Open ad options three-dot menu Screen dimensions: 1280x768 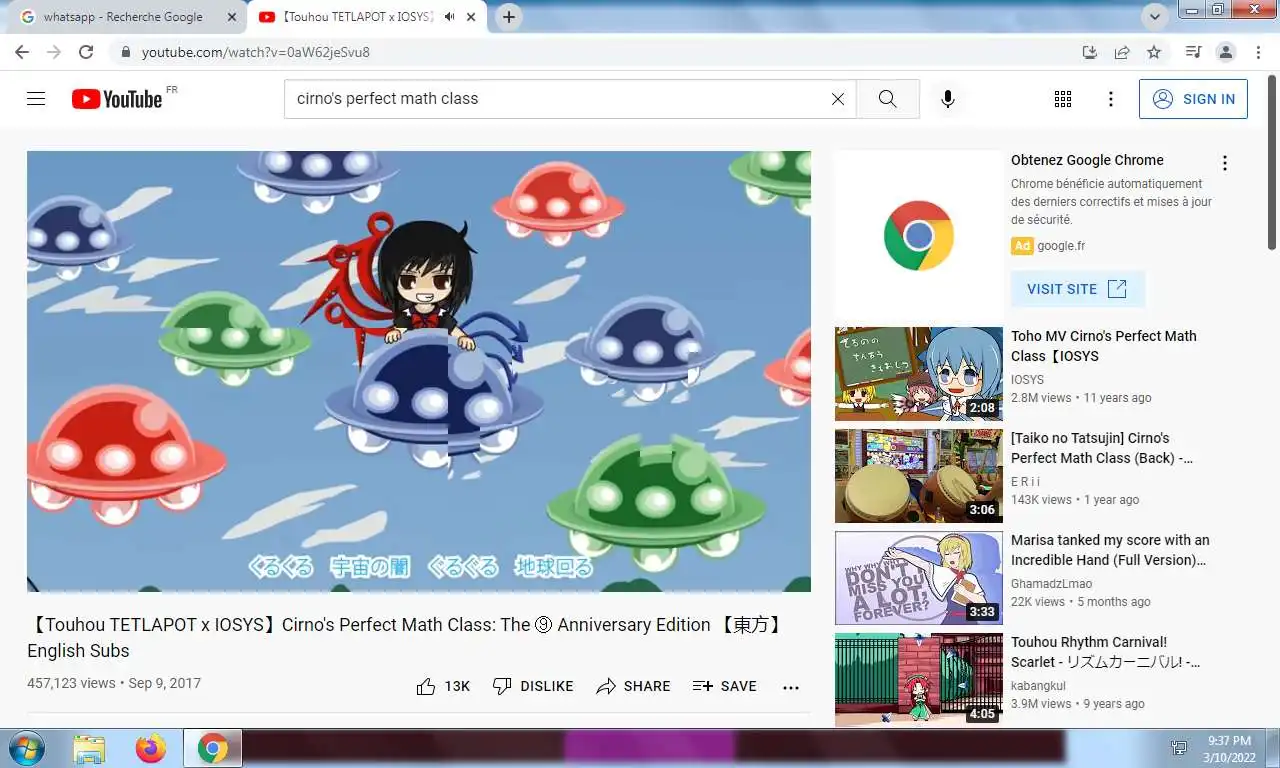1224,163
